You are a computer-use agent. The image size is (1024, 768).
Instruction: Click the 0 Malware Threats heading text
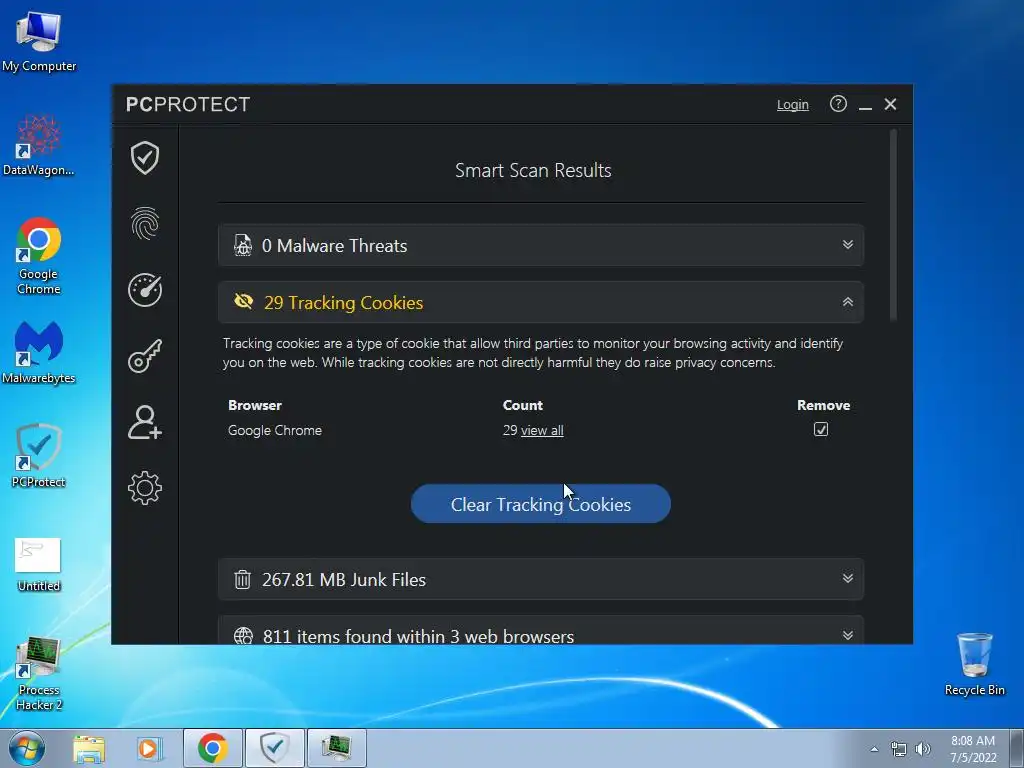pos(334,246)
